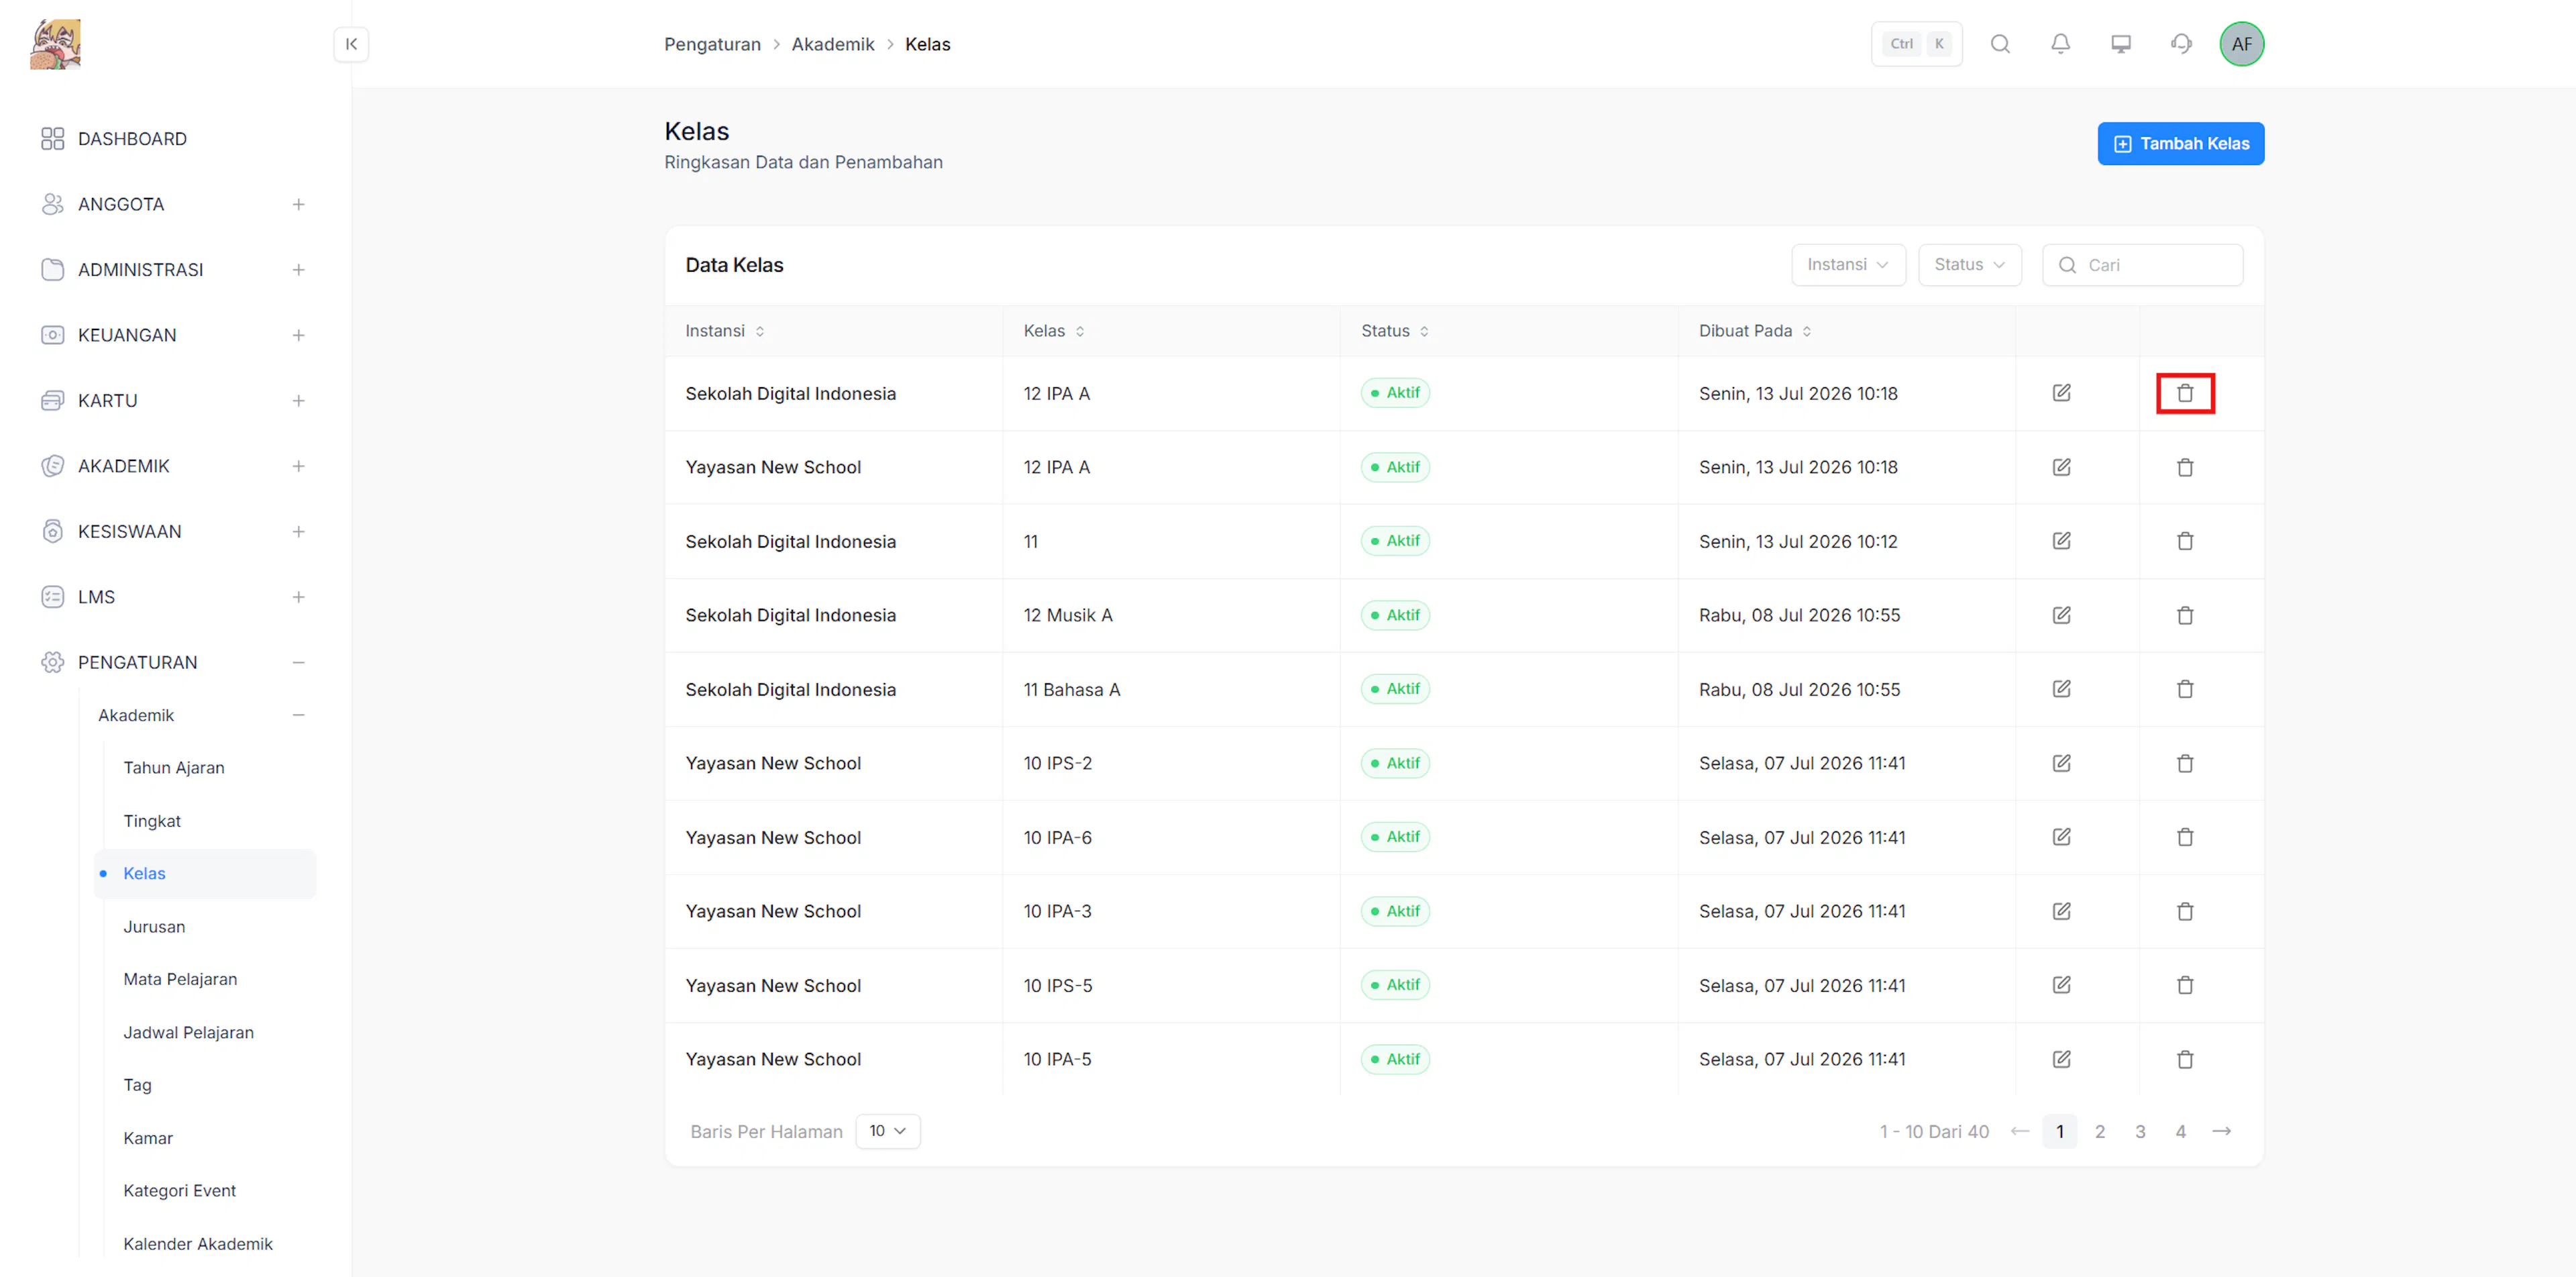The image size is (2576, 1277).
Task: Expand the KARTU menu
Action: pos(298,401)
